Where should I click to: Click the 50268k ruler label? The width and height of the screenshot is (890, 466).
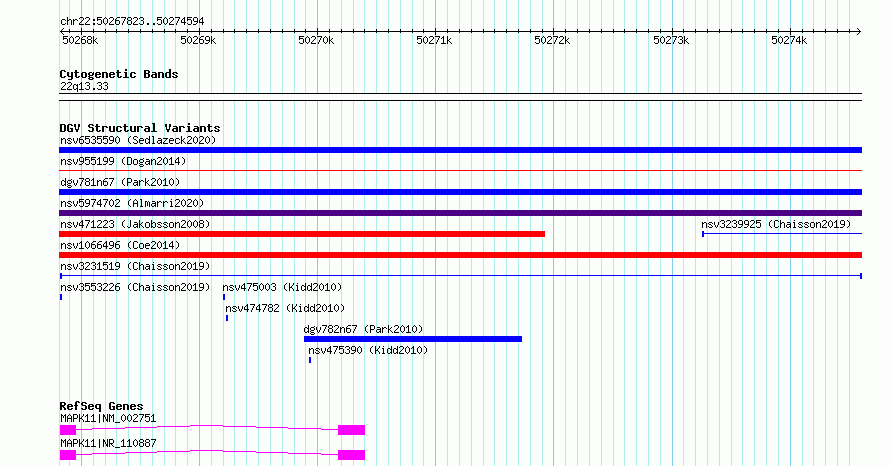(x=80, y=40)
